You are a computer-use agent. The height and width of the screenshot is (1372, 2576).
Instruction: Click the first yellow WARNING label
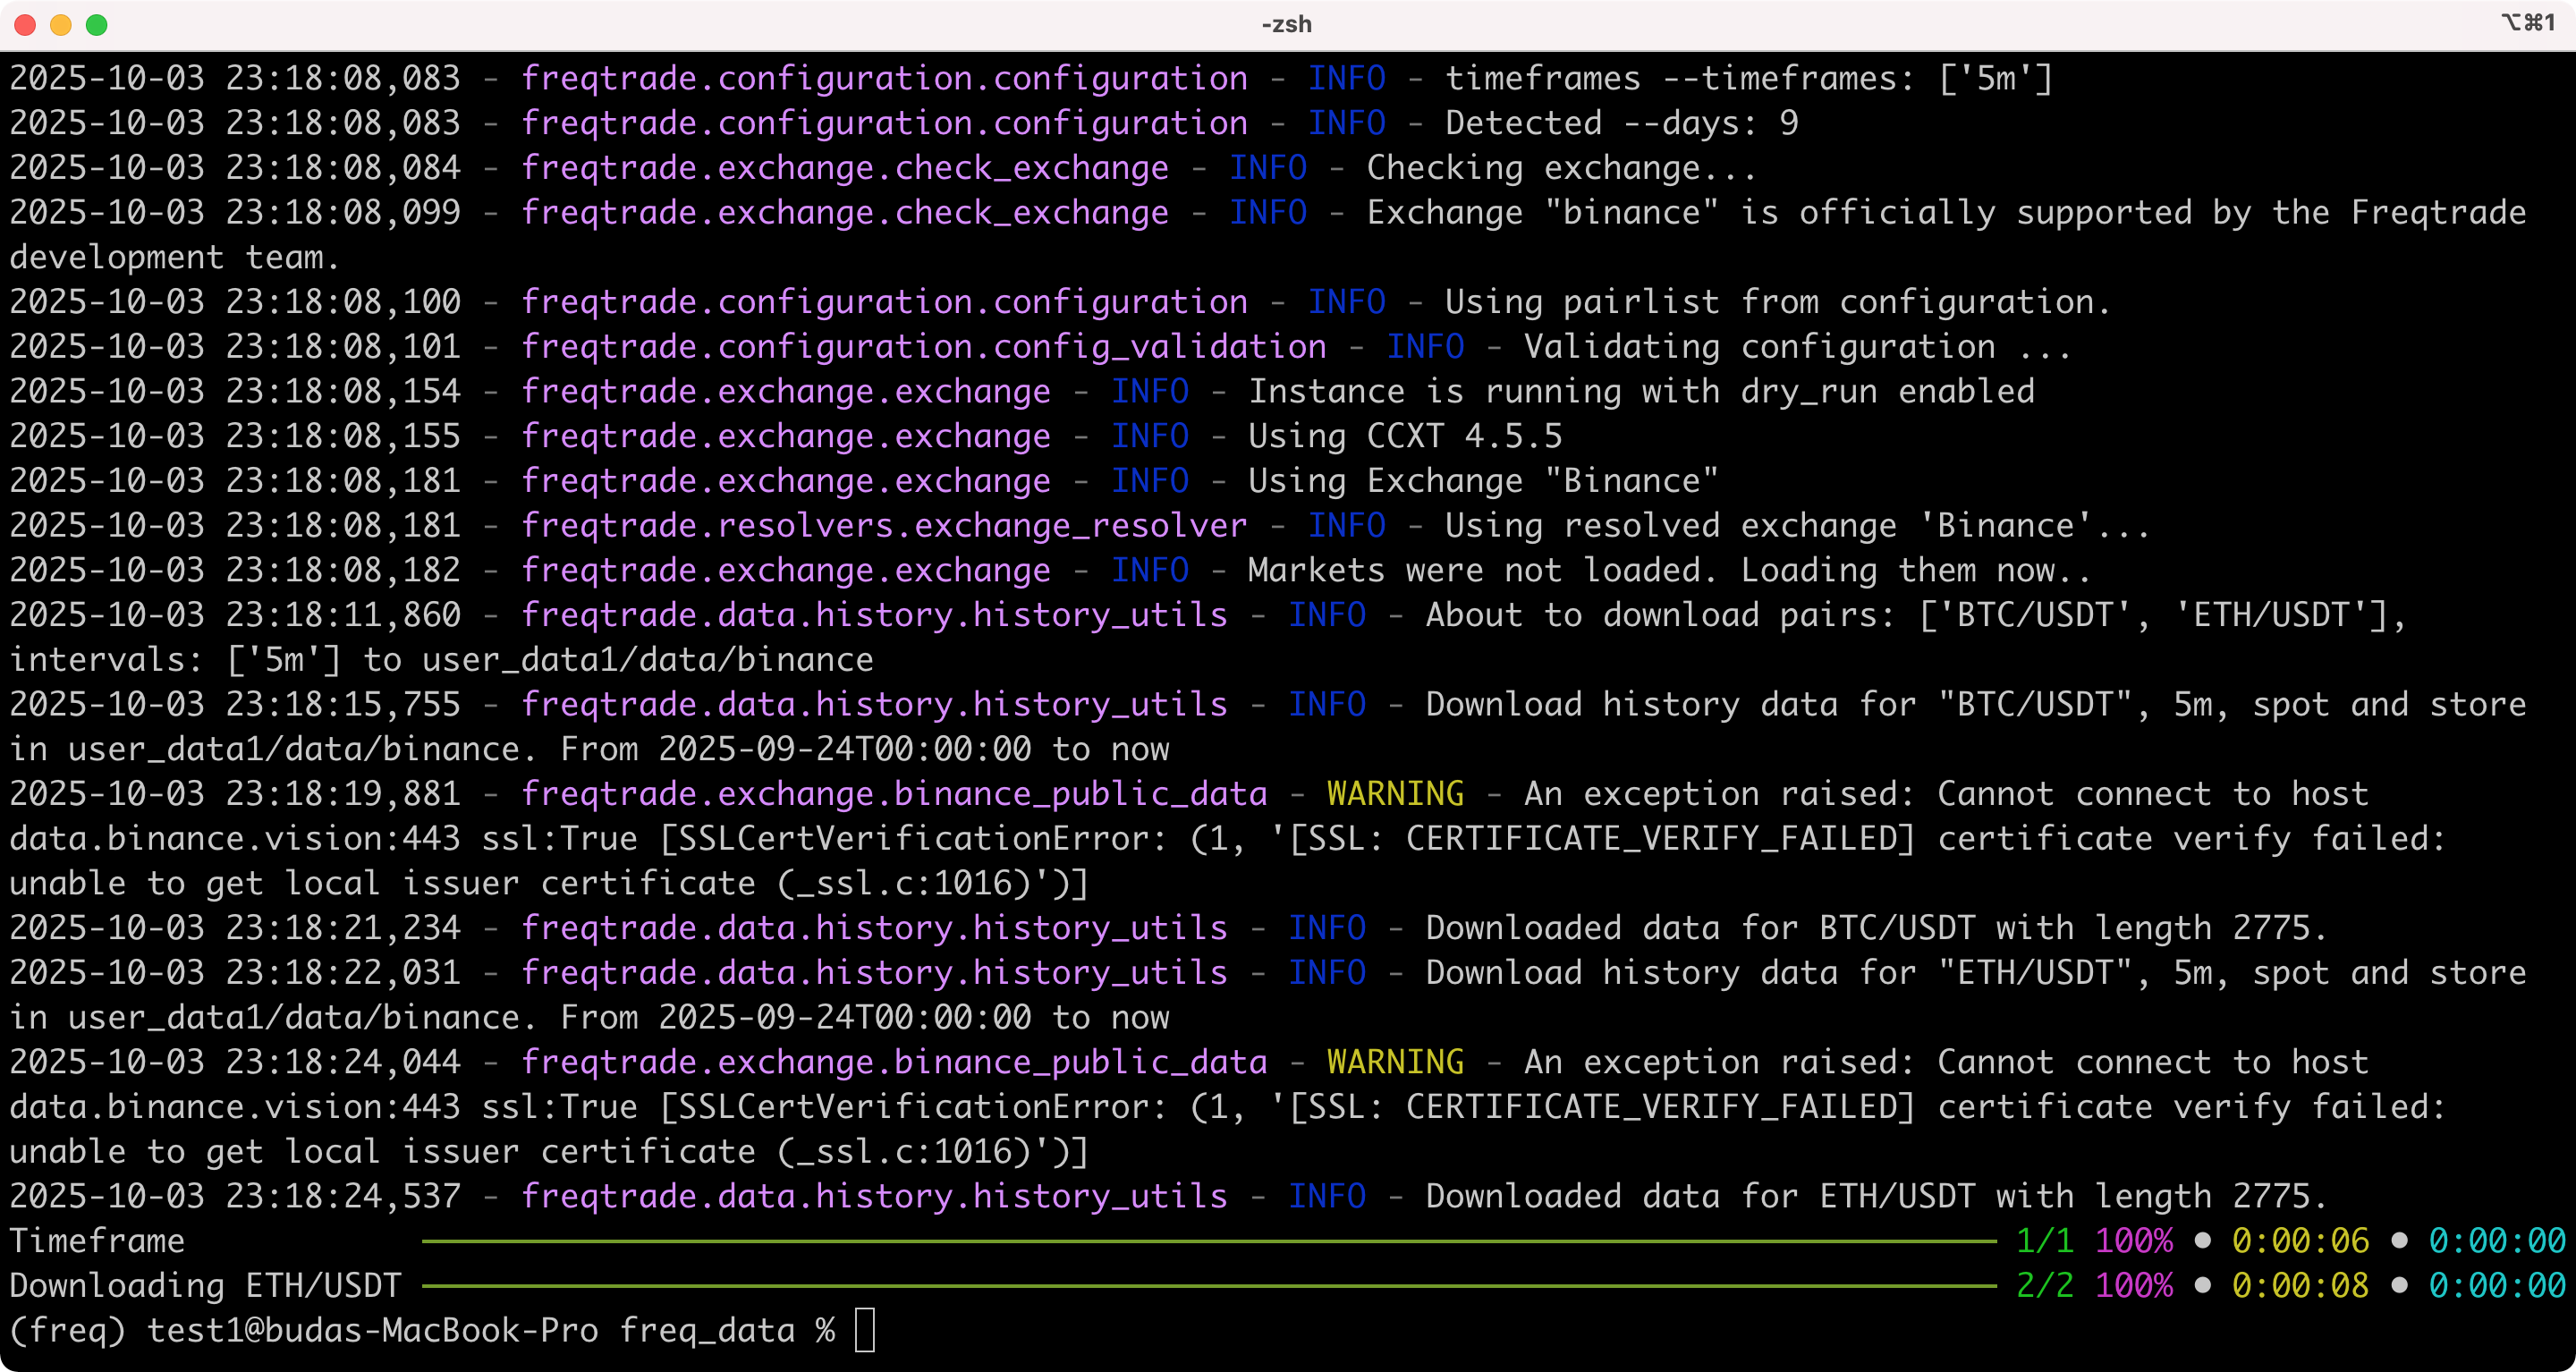(x=1395, y=794)
